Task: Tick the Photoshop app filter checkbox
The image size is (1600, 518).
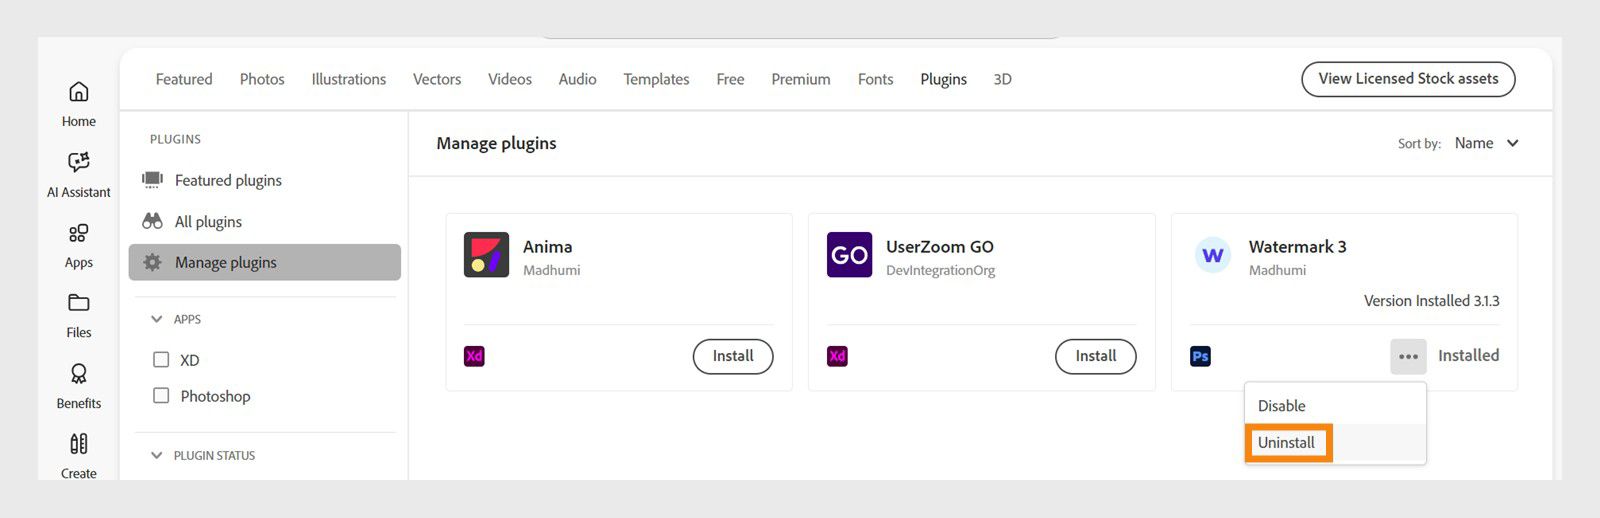Action: (161, 395)
